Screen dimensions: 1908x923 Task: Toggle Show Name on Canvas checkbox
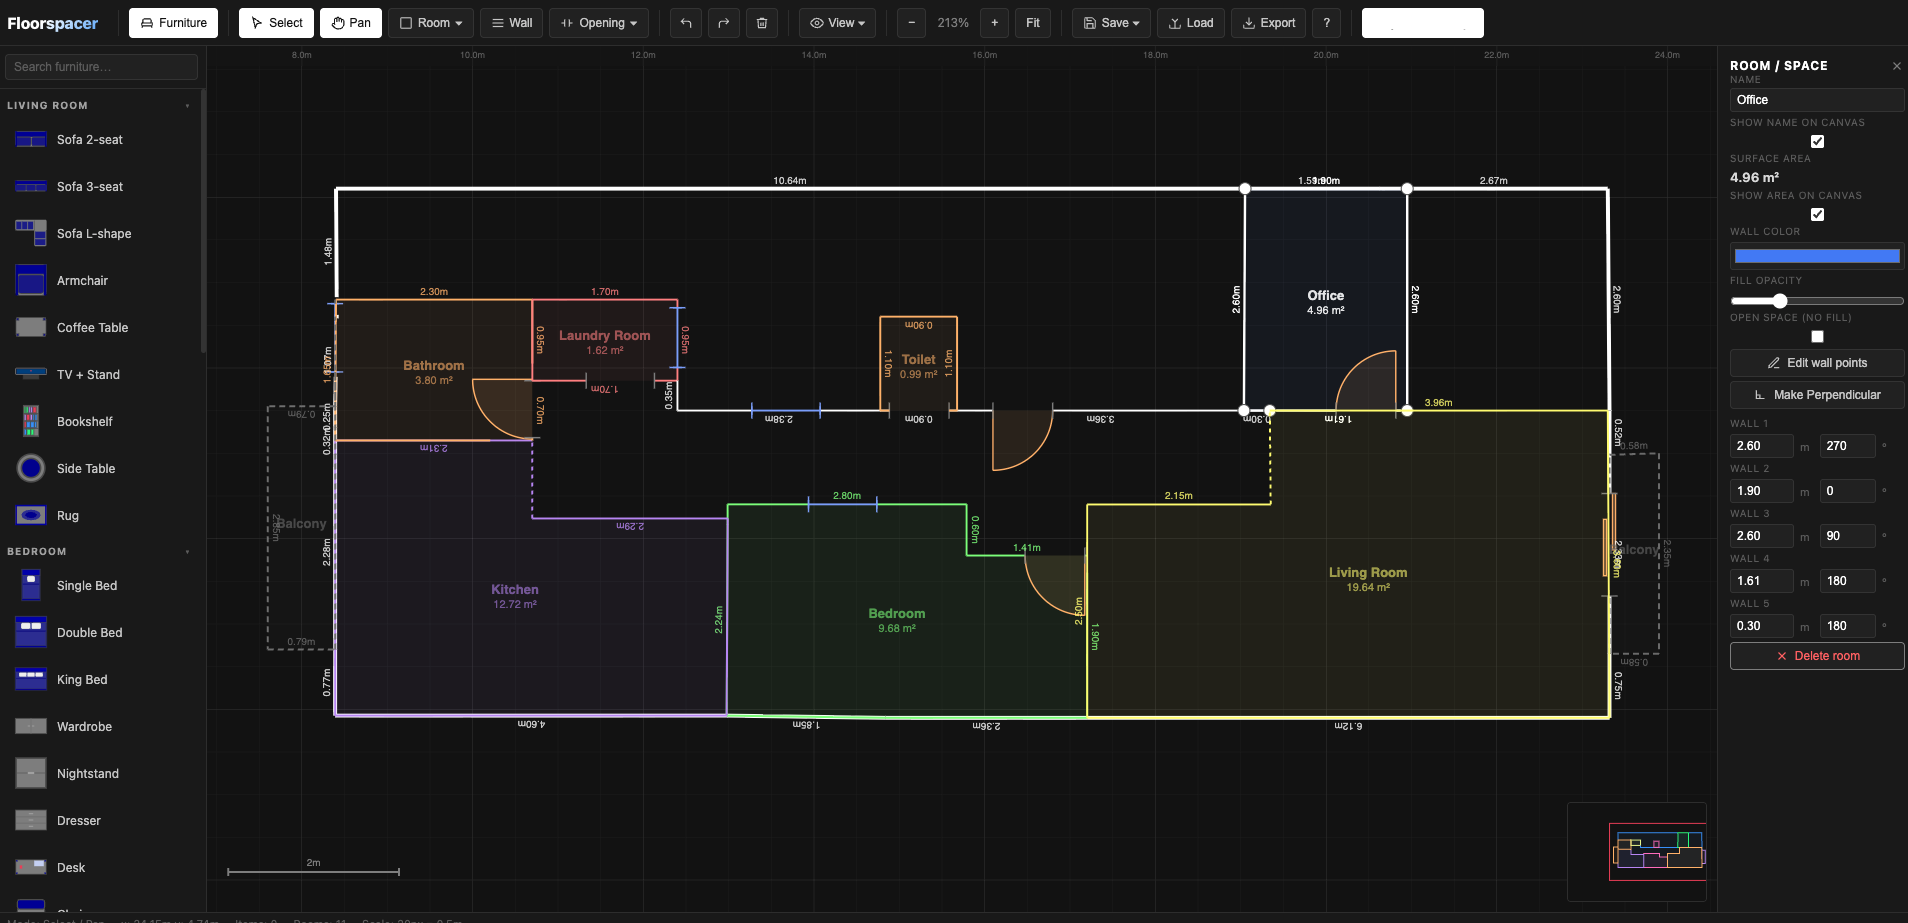1817,141
